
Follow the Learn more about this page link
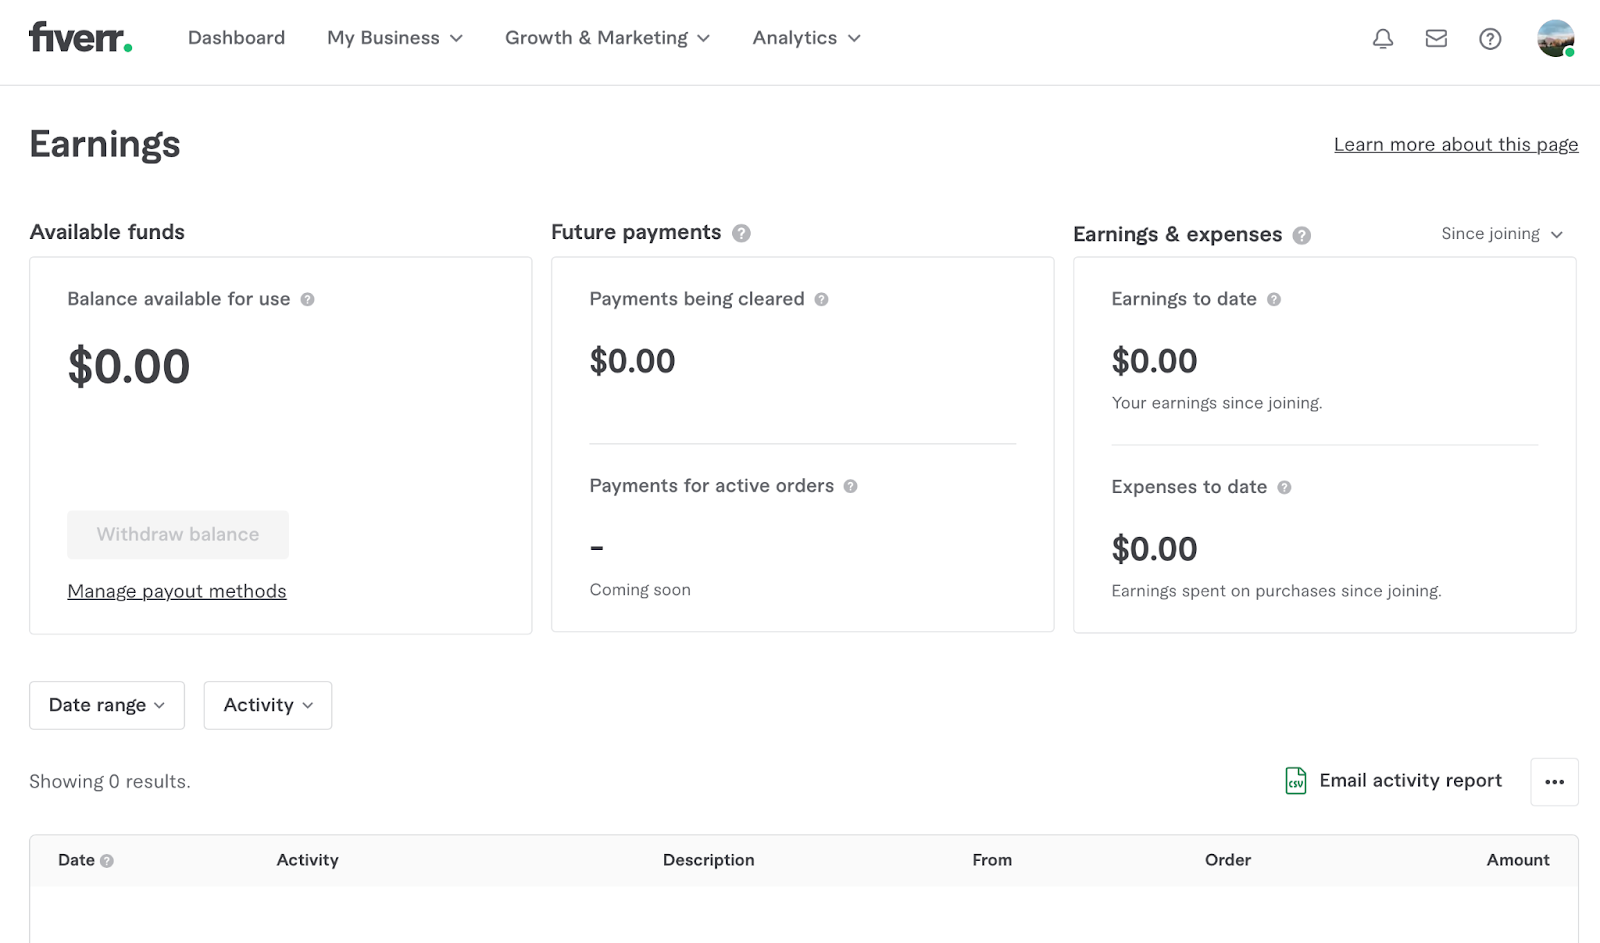1456,145
